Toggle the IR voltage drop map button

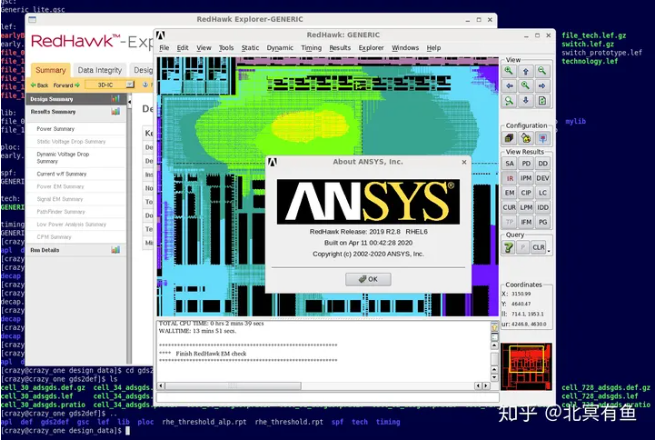(x=509, y=178)
